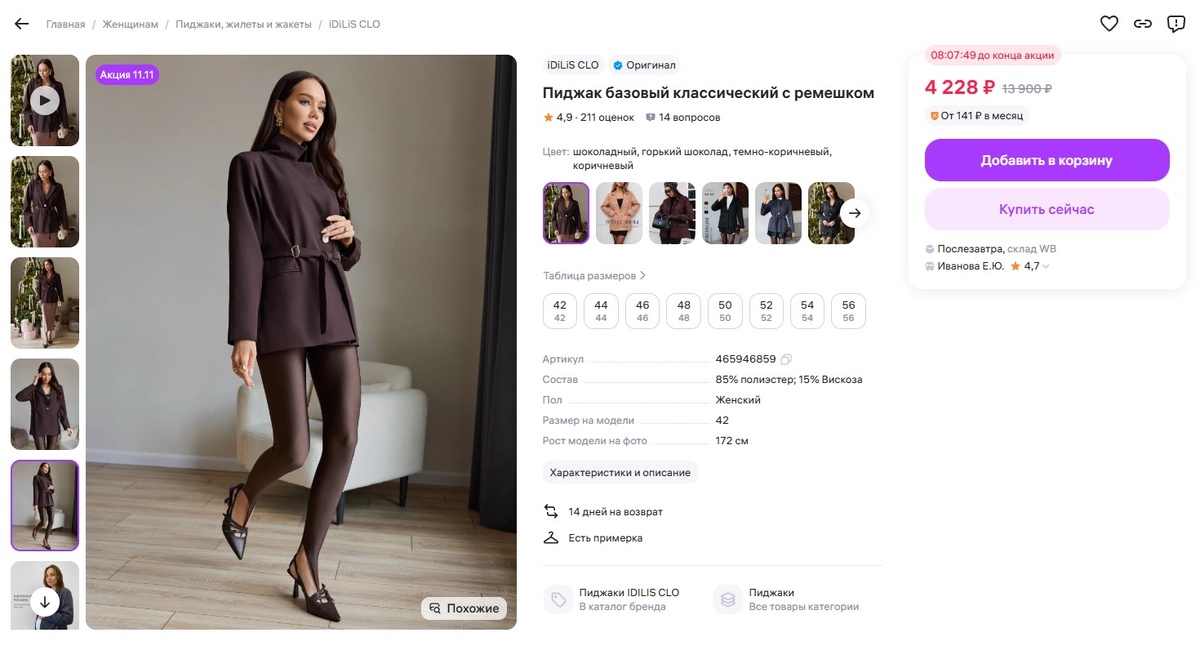Open the 14 вопросов questions link

coord(690,116)
